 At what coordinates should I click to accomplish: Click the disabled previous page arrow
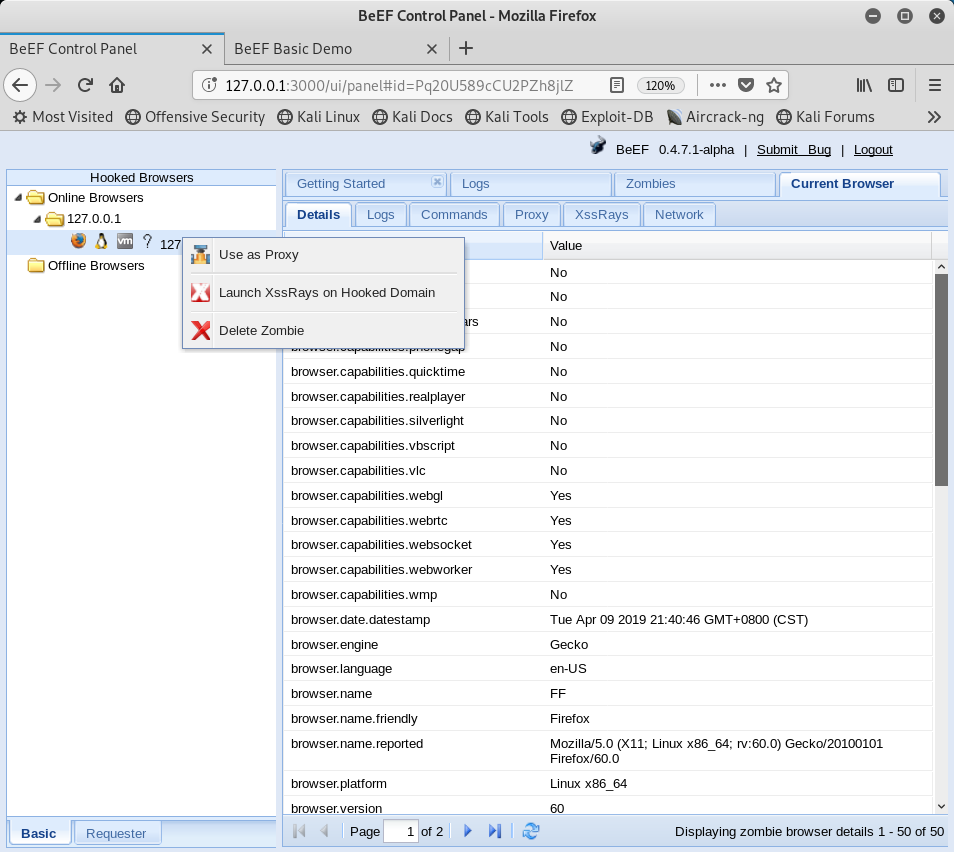(324, 831)
